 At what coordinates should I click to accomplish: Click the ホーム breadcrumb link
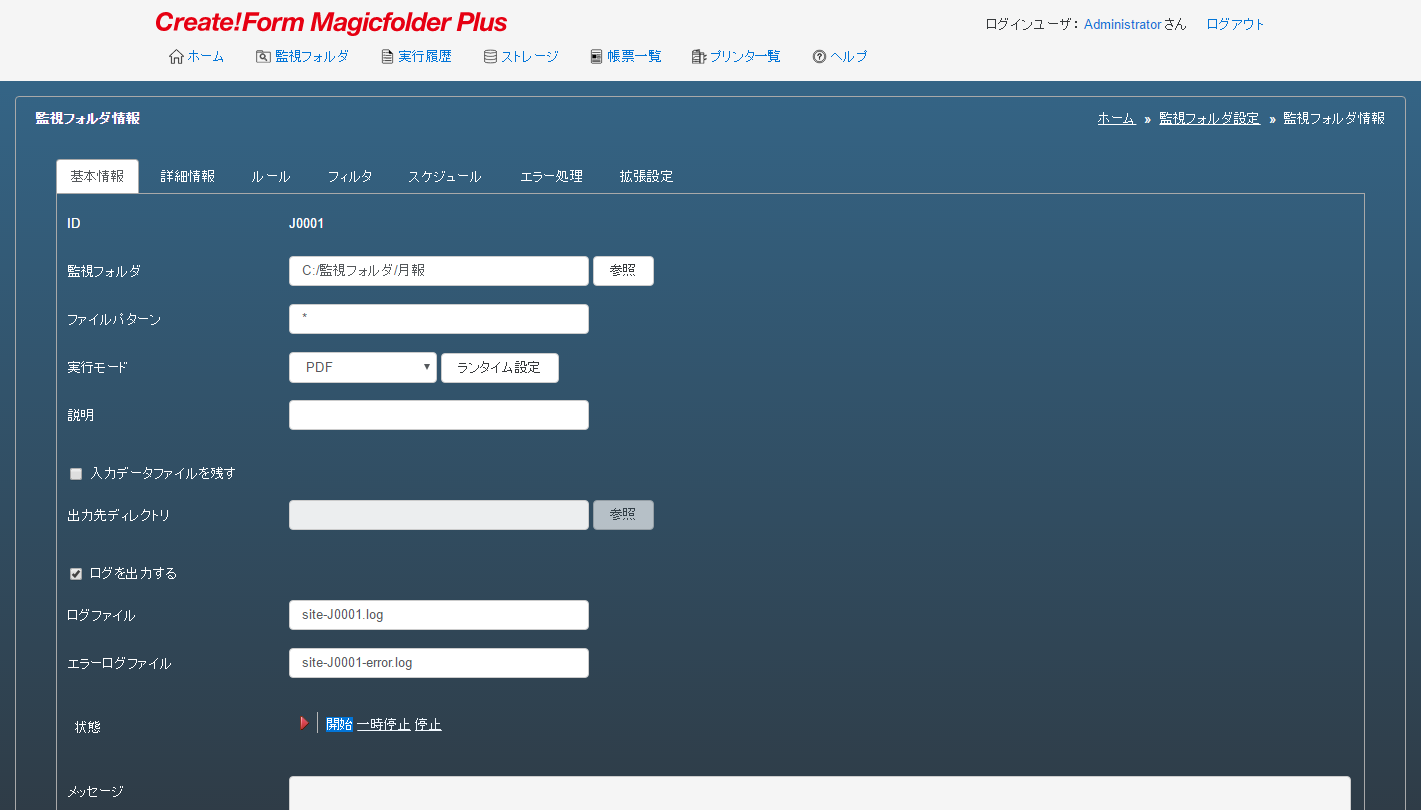point(1116,118)
